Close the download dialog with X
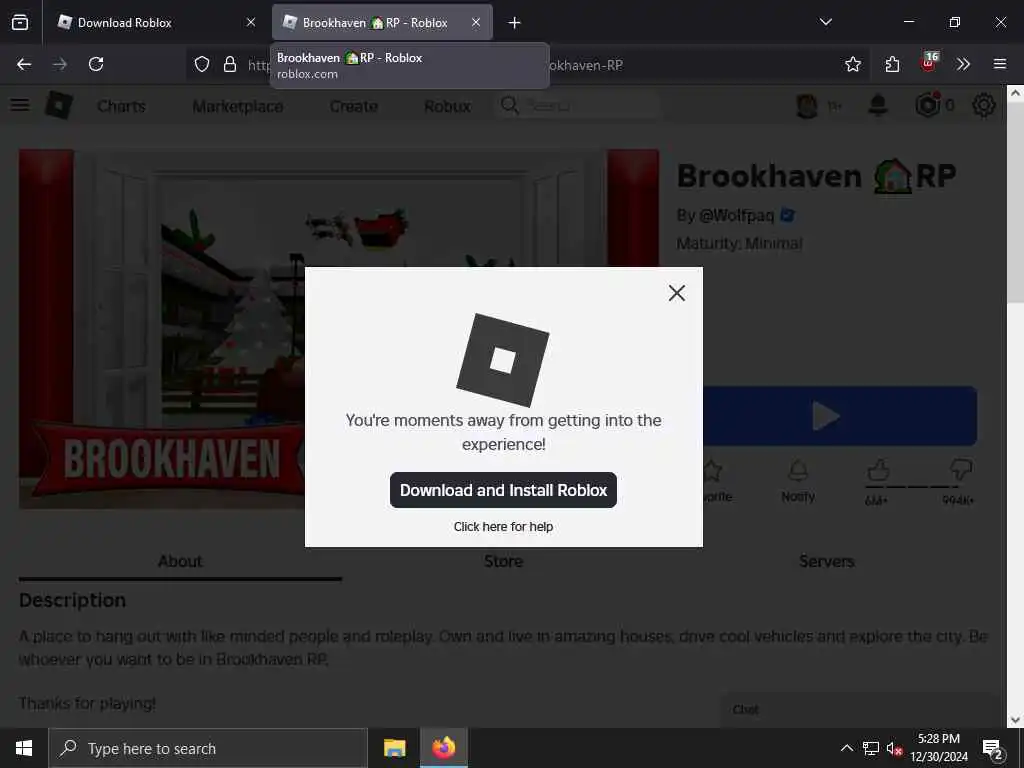The width and height of the screenshot is (1024, 768). pyautogui.click(x=677, y=293)
